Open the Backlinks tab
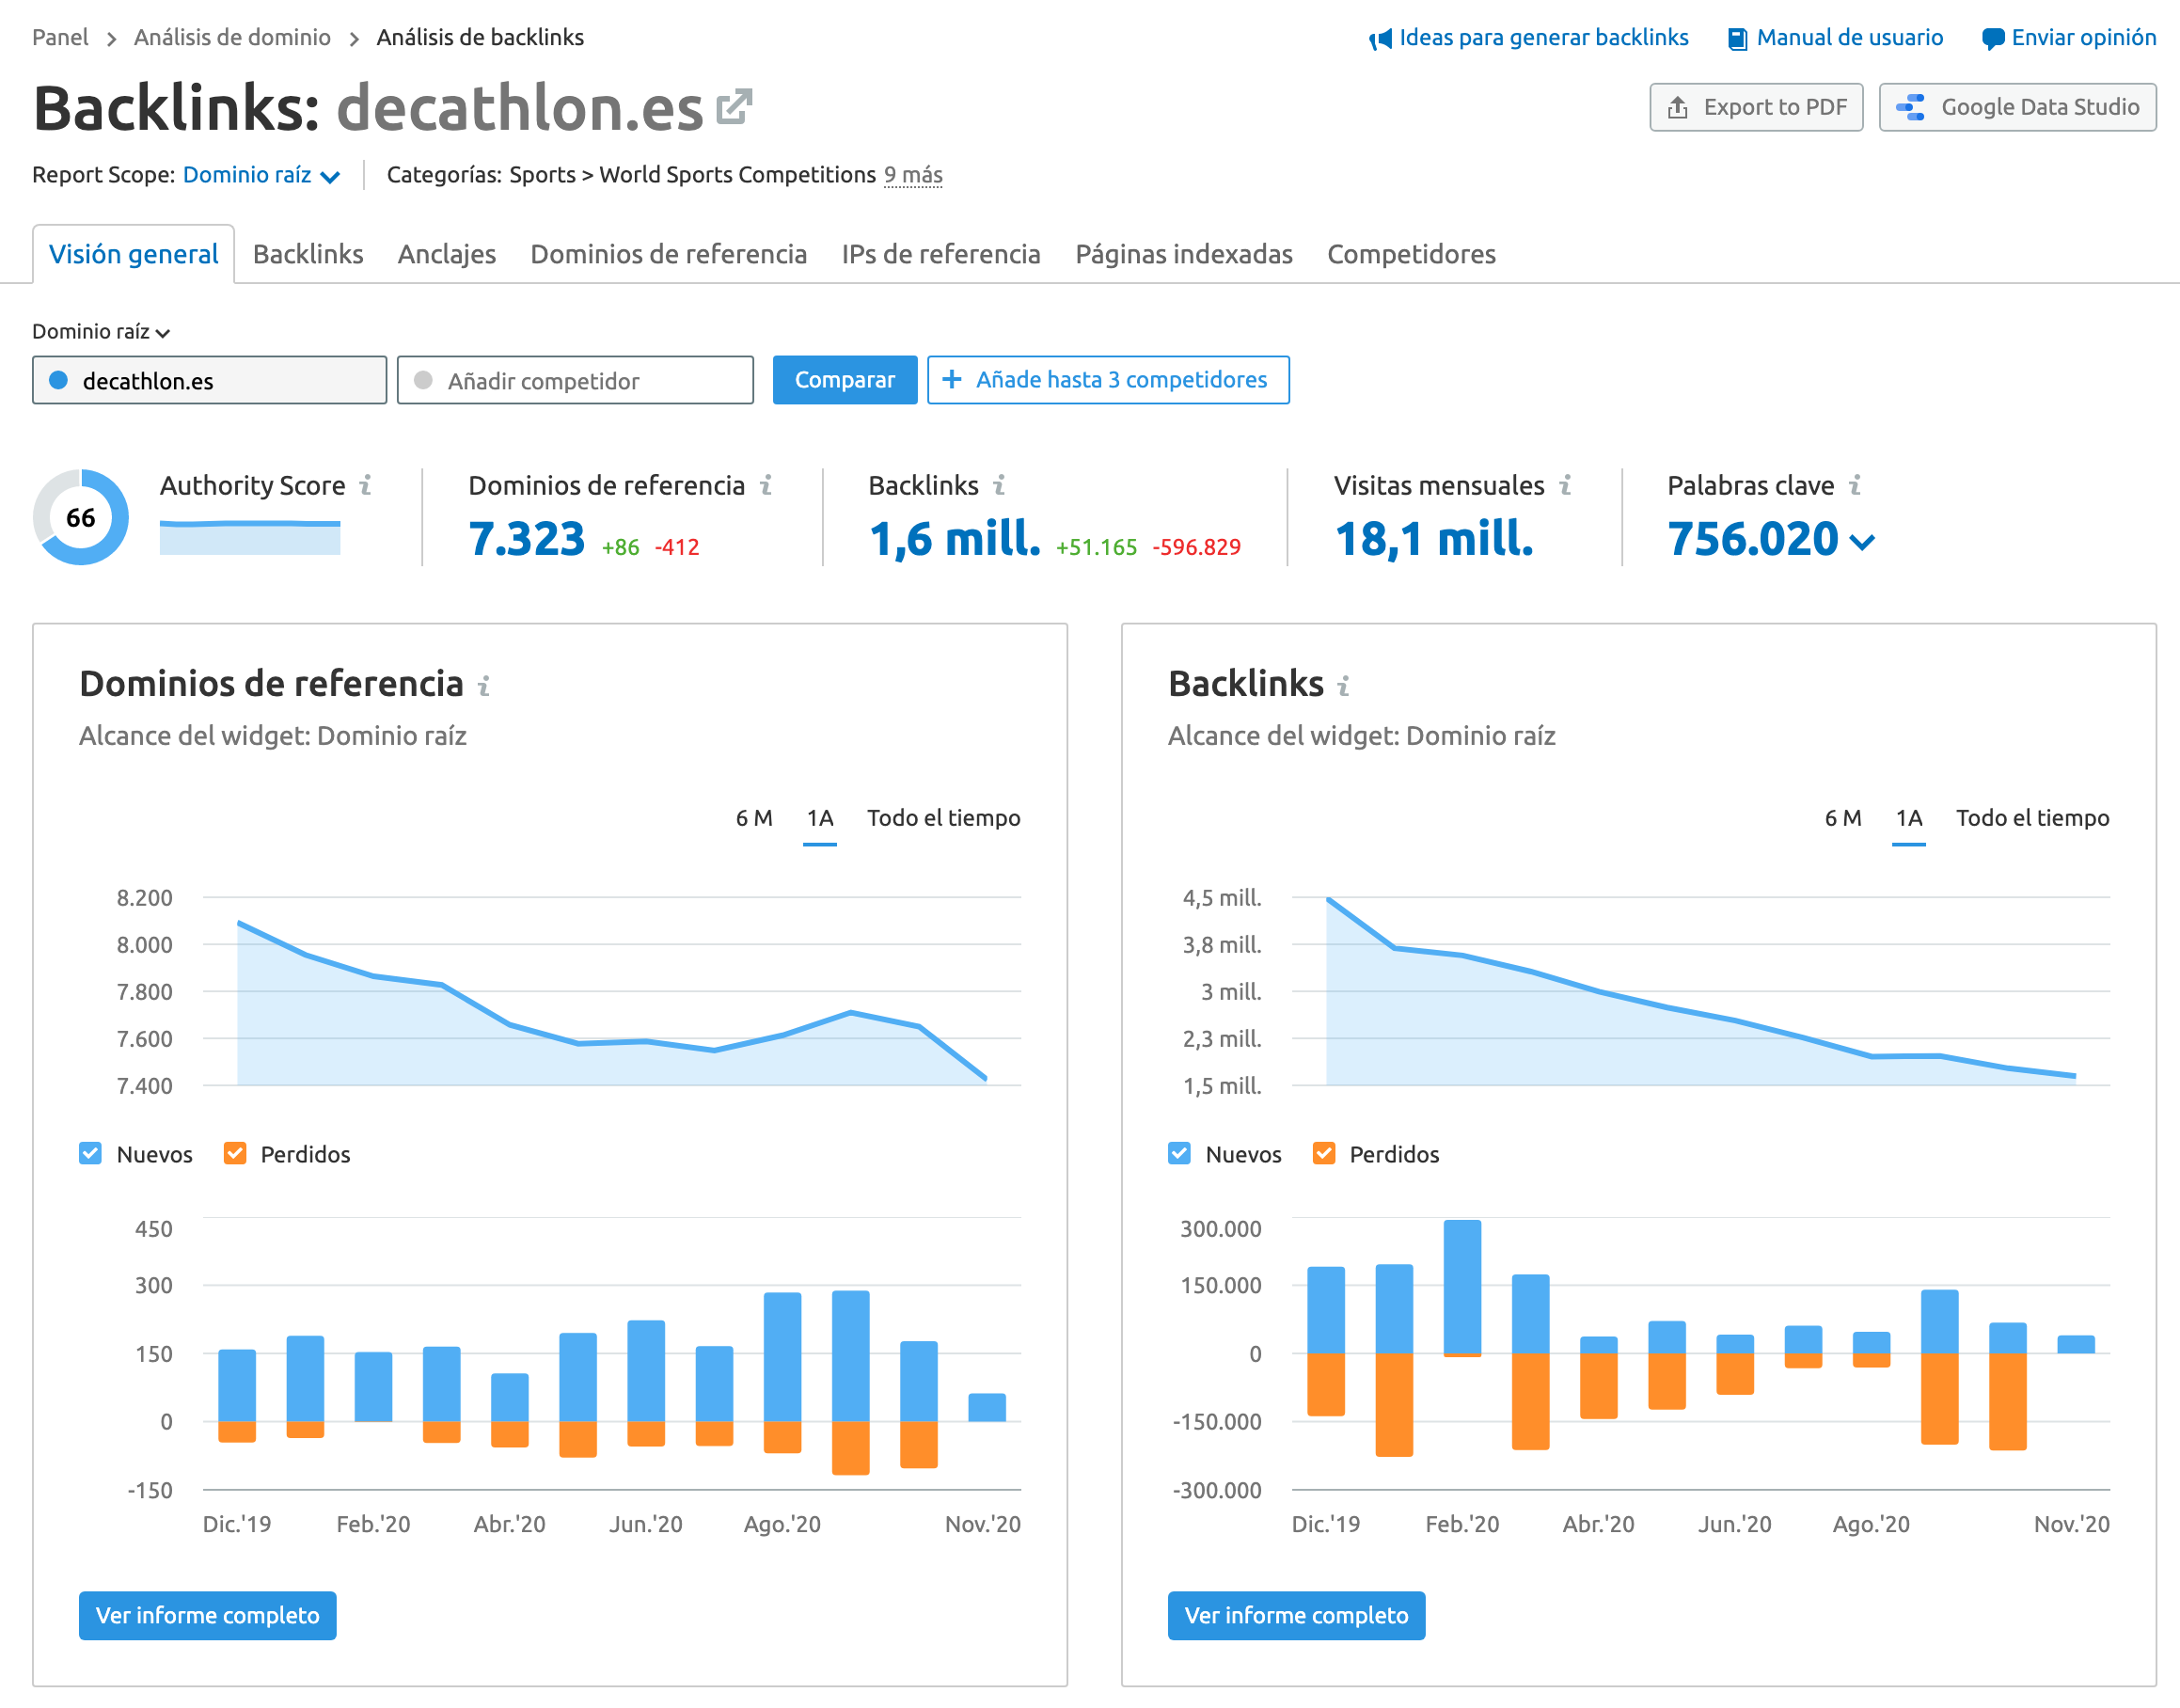 point(308,254)
